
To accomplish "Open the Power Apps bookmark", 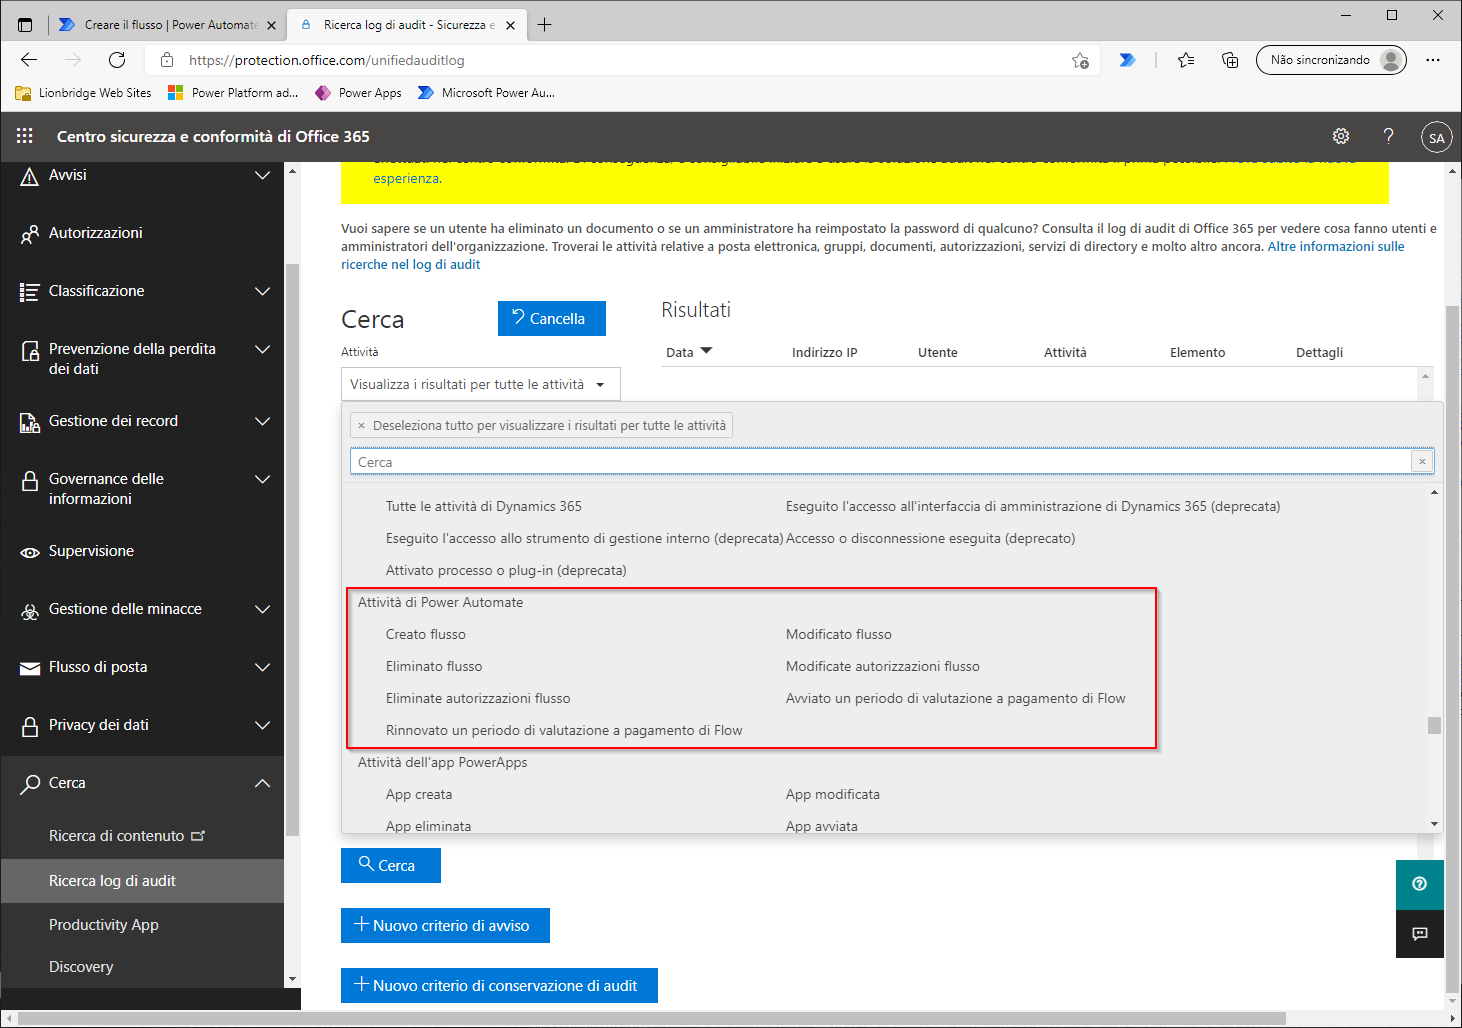I will coord(358,93).
